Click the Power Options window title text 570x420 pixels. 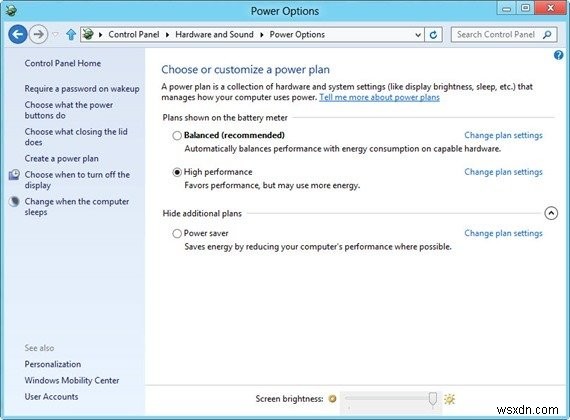pyautogui.click(x=285, y=11)
